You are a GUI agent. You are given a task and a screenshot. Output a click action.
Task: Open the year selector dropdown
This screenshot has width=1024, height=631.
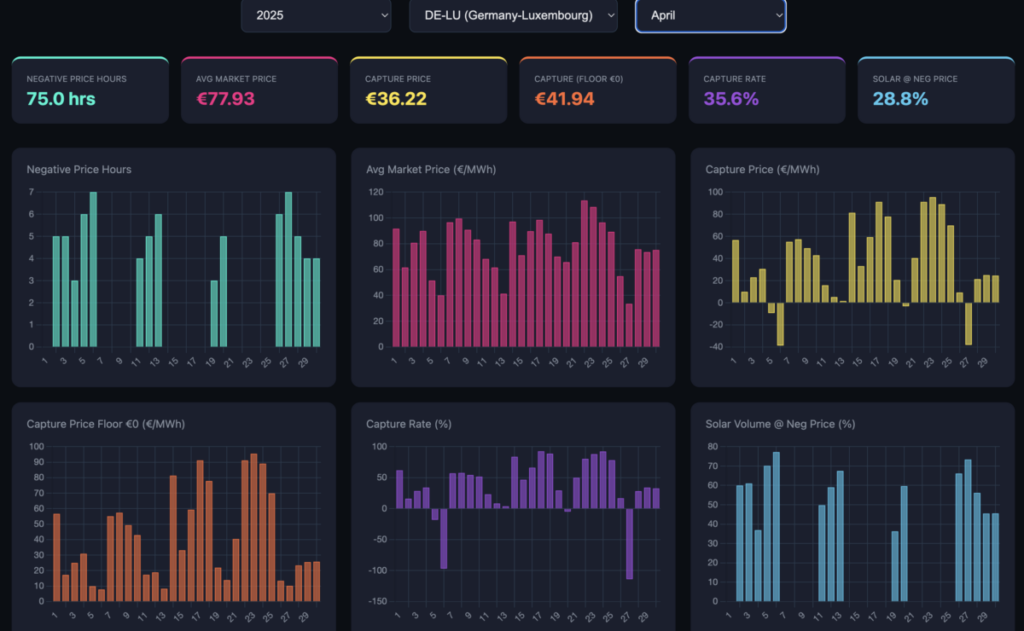pos(316,16)
